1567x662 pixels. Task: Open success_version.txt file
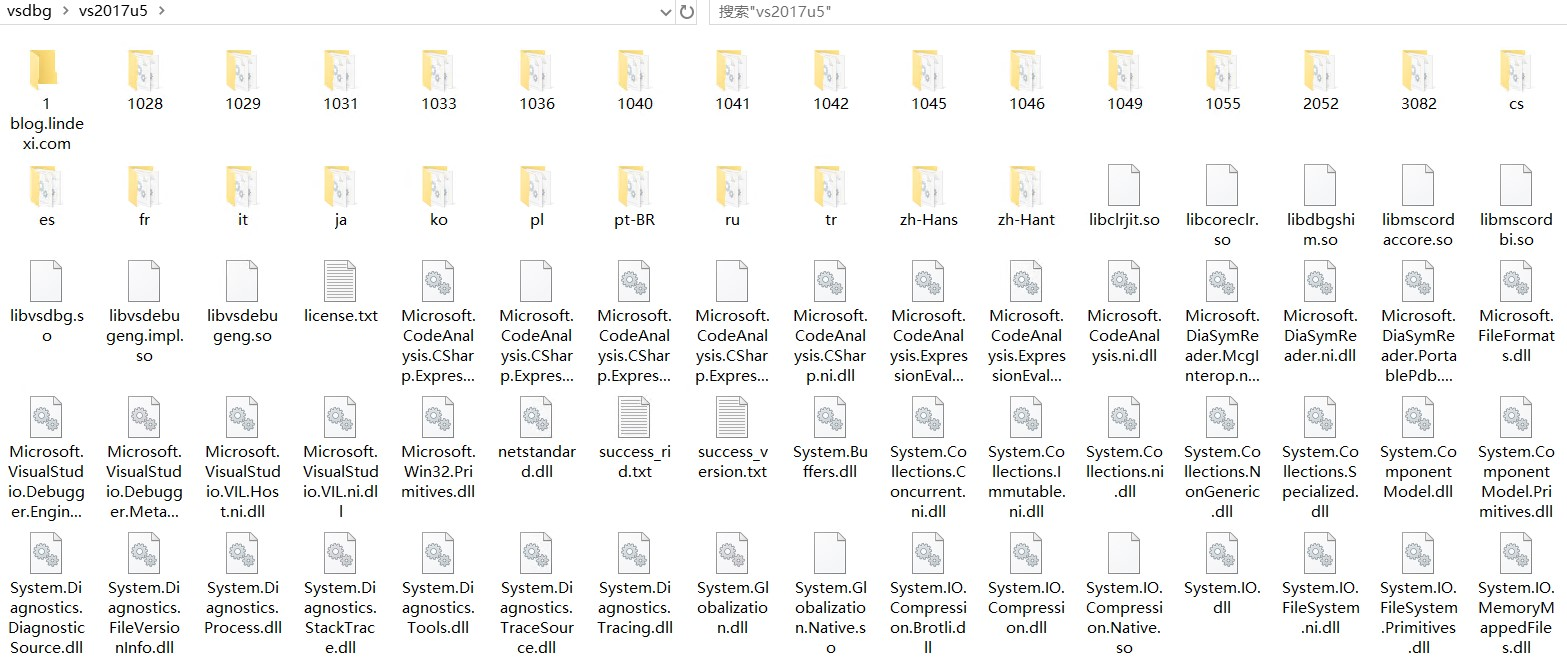click(x=733, y=438)
